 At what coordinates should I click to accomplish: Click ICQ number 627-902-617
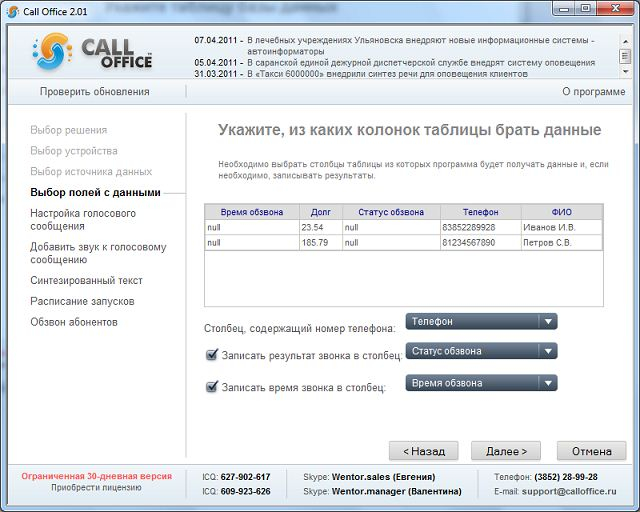(x=245, y=477)
